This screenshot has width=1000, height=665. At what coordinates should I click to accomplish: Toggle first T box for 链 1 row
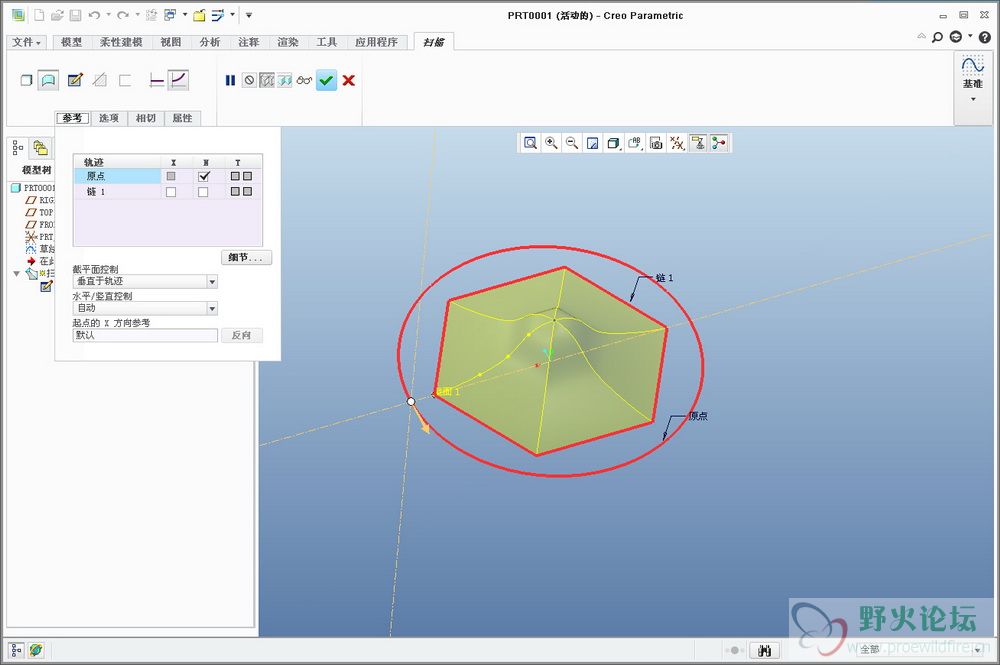pos(235,191)
